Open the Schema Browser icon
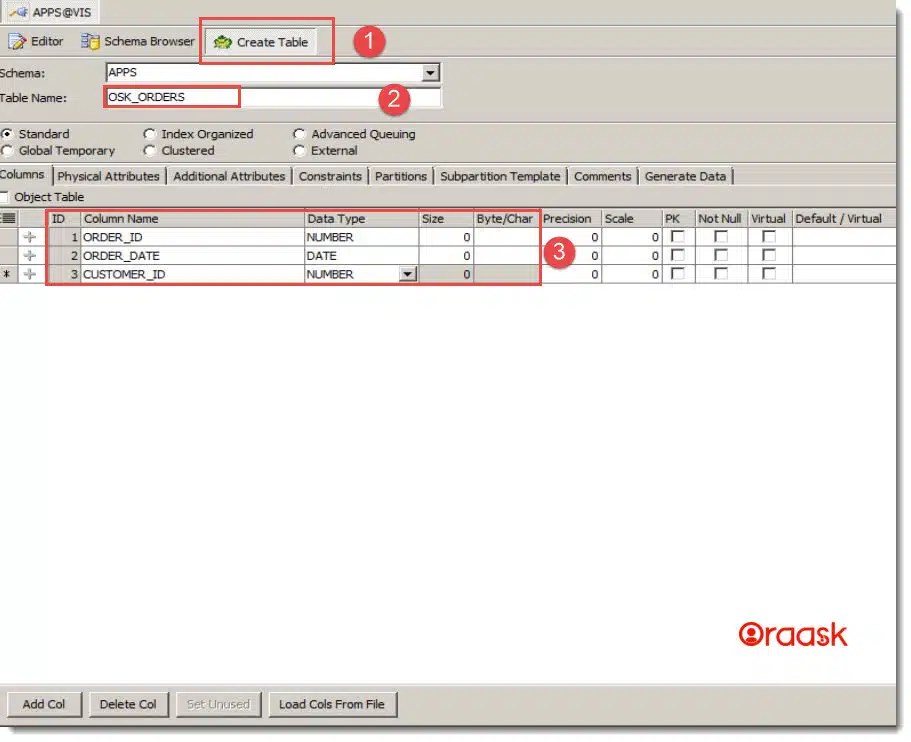This screenshot has width=911, height=742. coord(92,41)
